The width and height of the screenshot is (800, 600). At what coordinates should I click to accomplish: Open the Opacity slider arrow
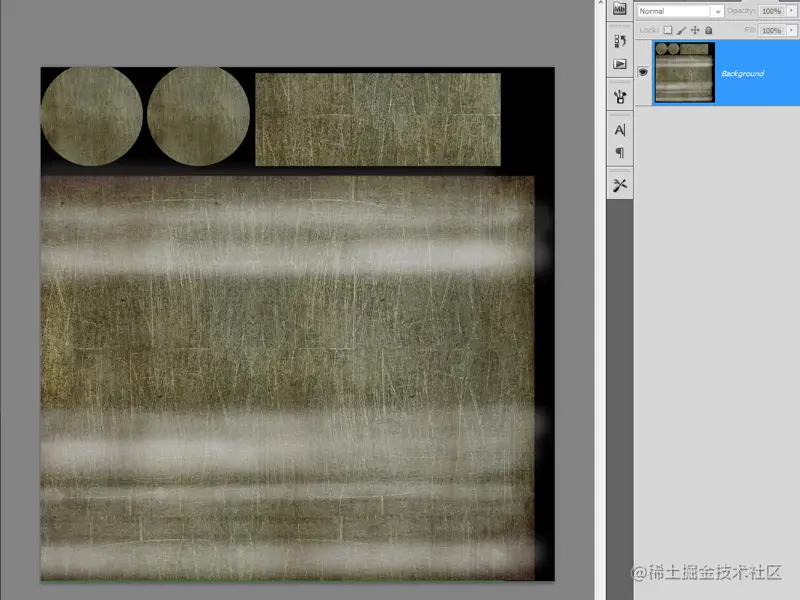coord(791,11)
